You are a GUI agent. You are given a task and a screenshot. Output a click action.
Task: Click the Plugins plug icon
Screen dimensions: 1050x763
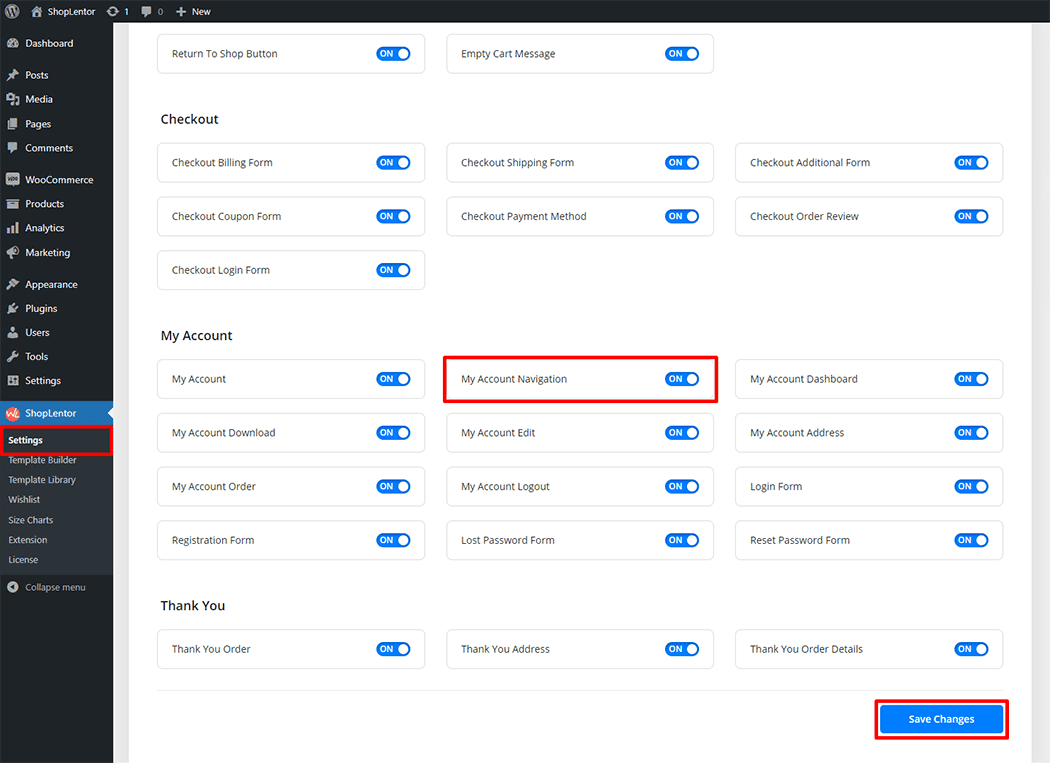coord(13,308)
